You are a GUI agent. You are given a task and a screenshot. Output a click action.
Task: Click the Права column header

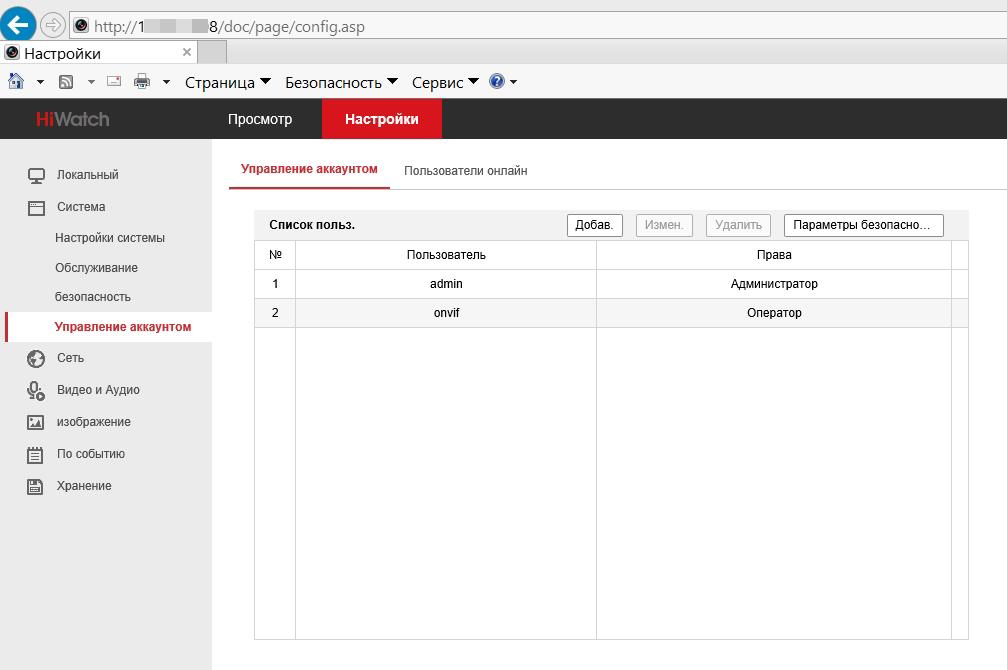(x=774, y=255)
